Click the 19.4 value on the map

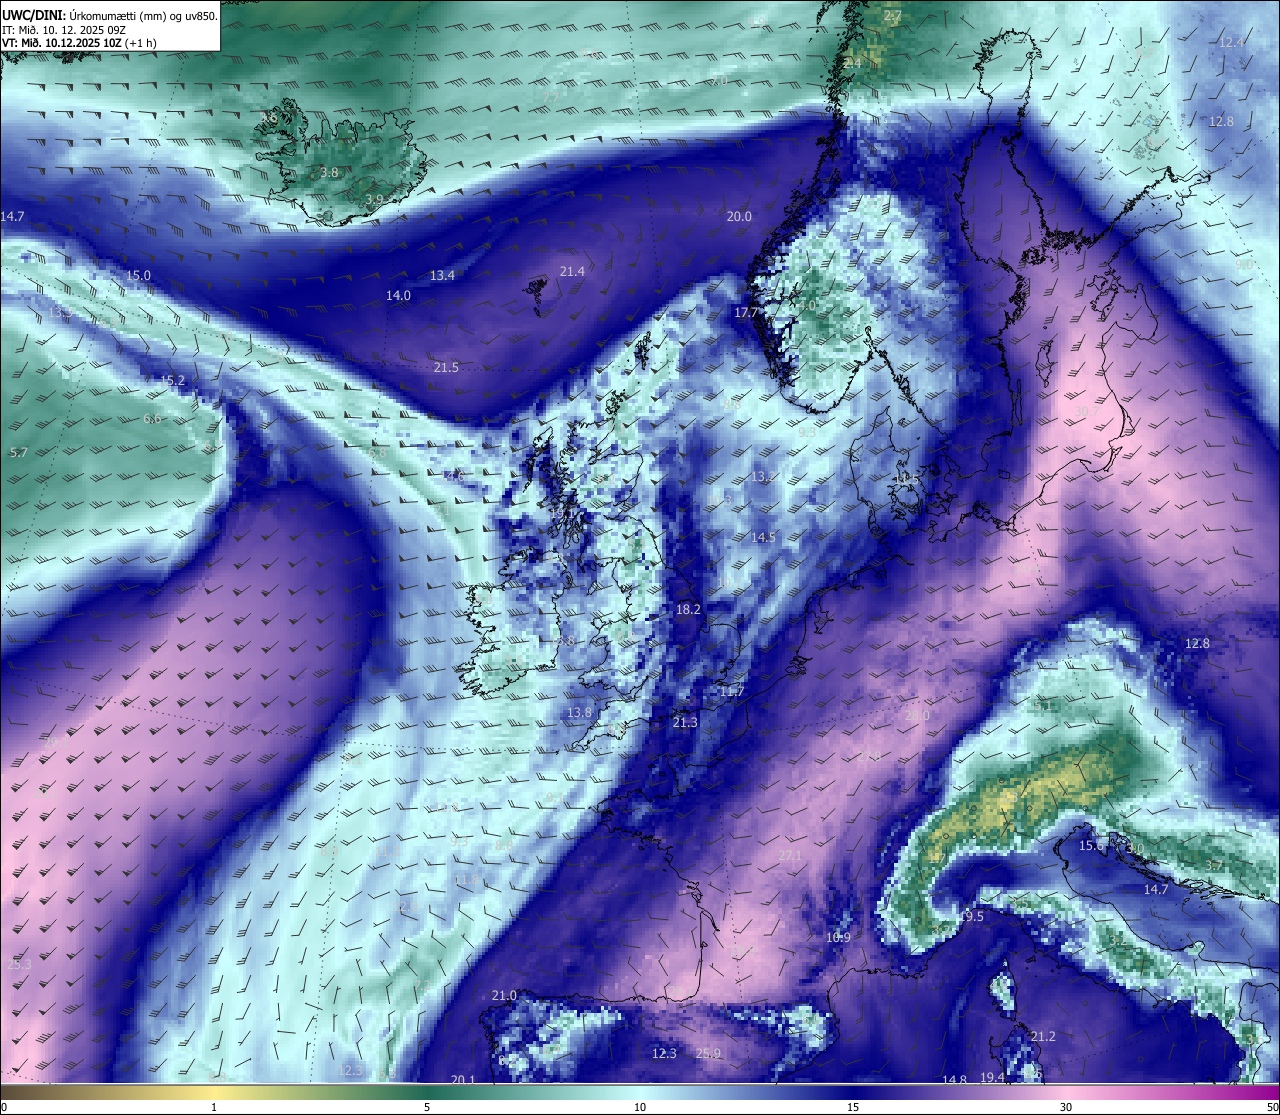(x=992, y=1077)
